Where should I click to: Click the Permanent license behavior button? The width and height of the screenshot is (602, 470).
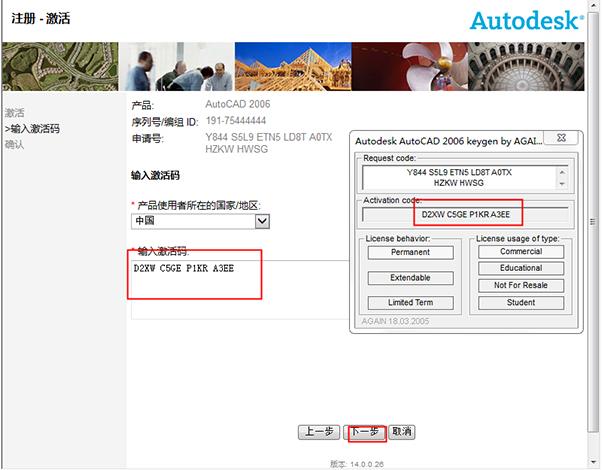click(x=410, y=252)
